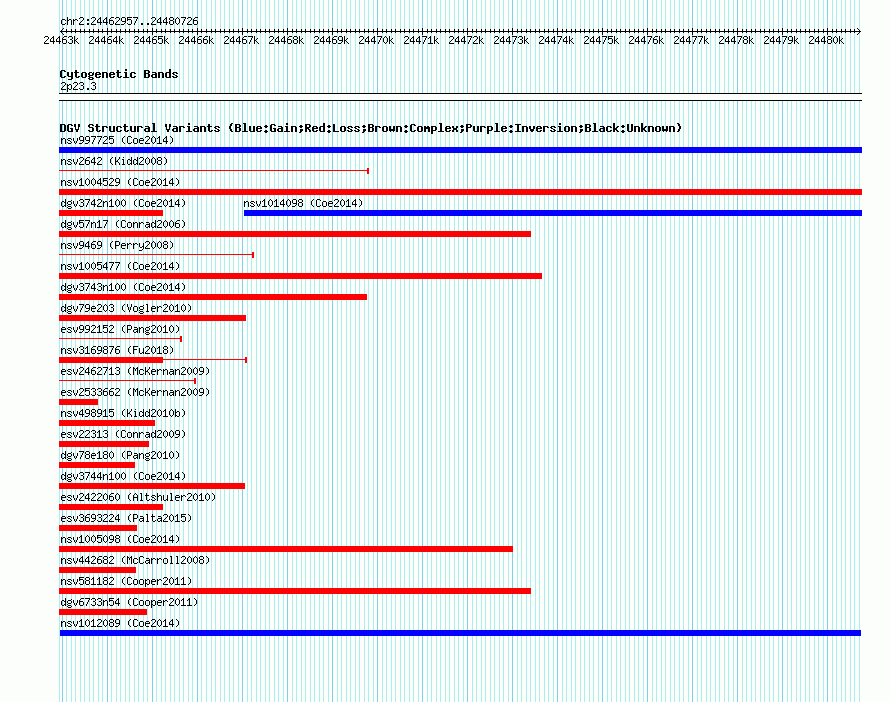The width and height of the screenshot is (890, 702).
Task: Click the nsv1005477 (Coe2014) label
Action: 120,266
